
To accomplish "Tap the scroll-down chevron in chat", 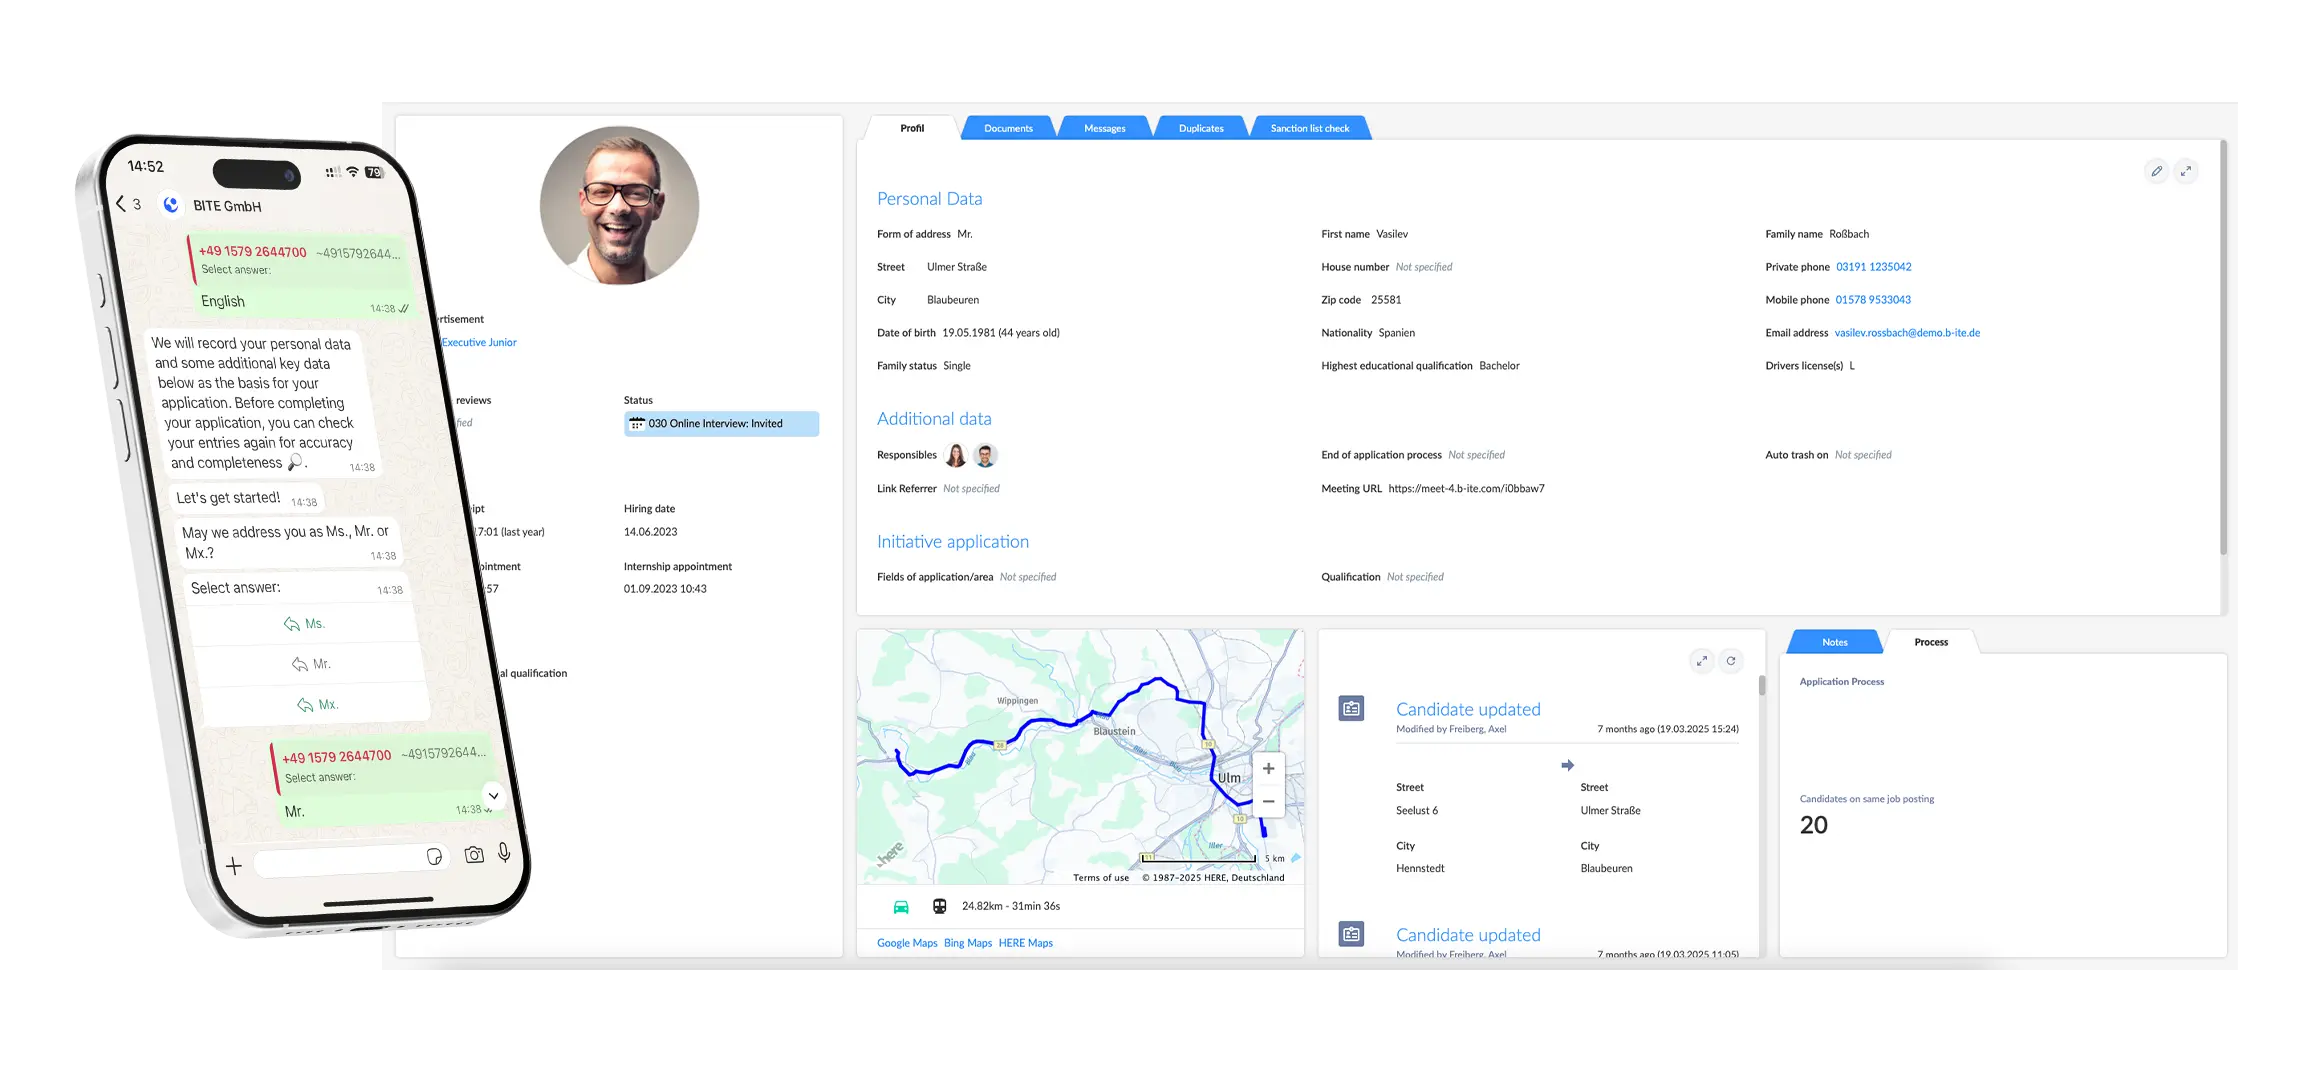I will pos(493,796).
